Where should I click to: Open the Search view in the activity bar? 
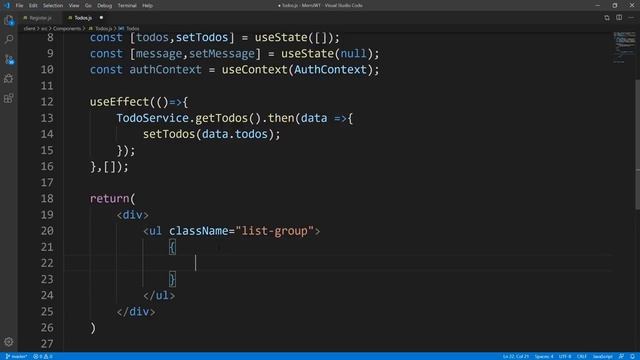9,39
